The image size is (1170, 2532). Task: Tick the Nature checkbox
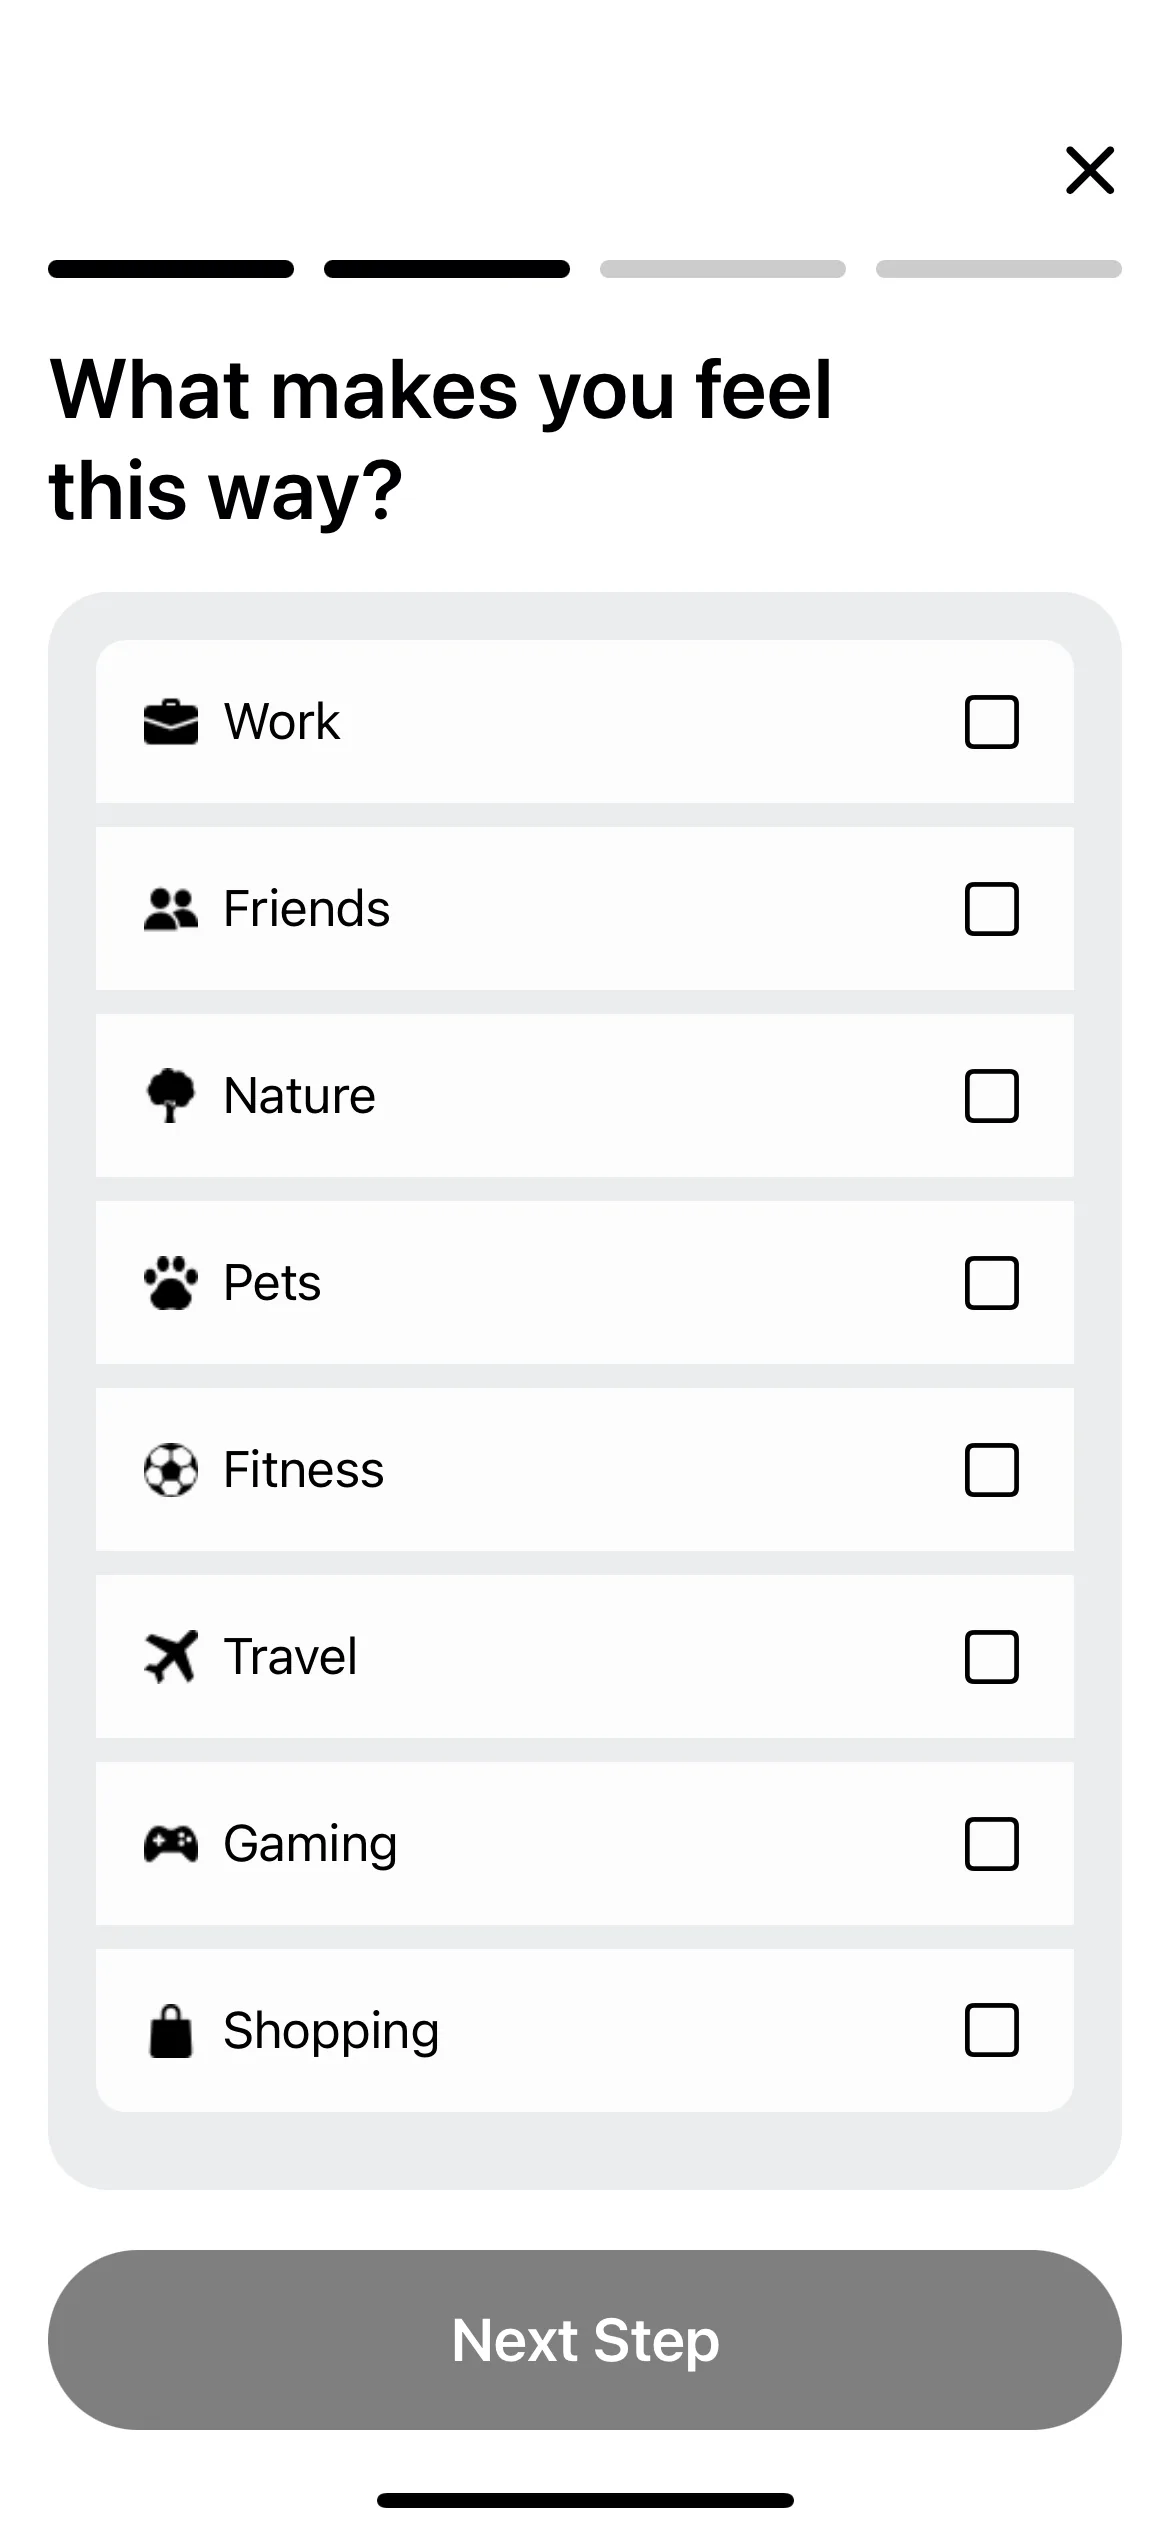coord(992,1096)
